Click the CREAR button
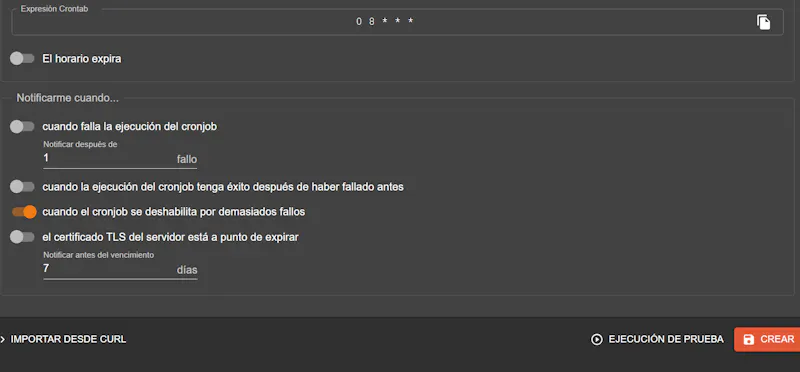This screenshot has width=800, height=372. point(767,339)
